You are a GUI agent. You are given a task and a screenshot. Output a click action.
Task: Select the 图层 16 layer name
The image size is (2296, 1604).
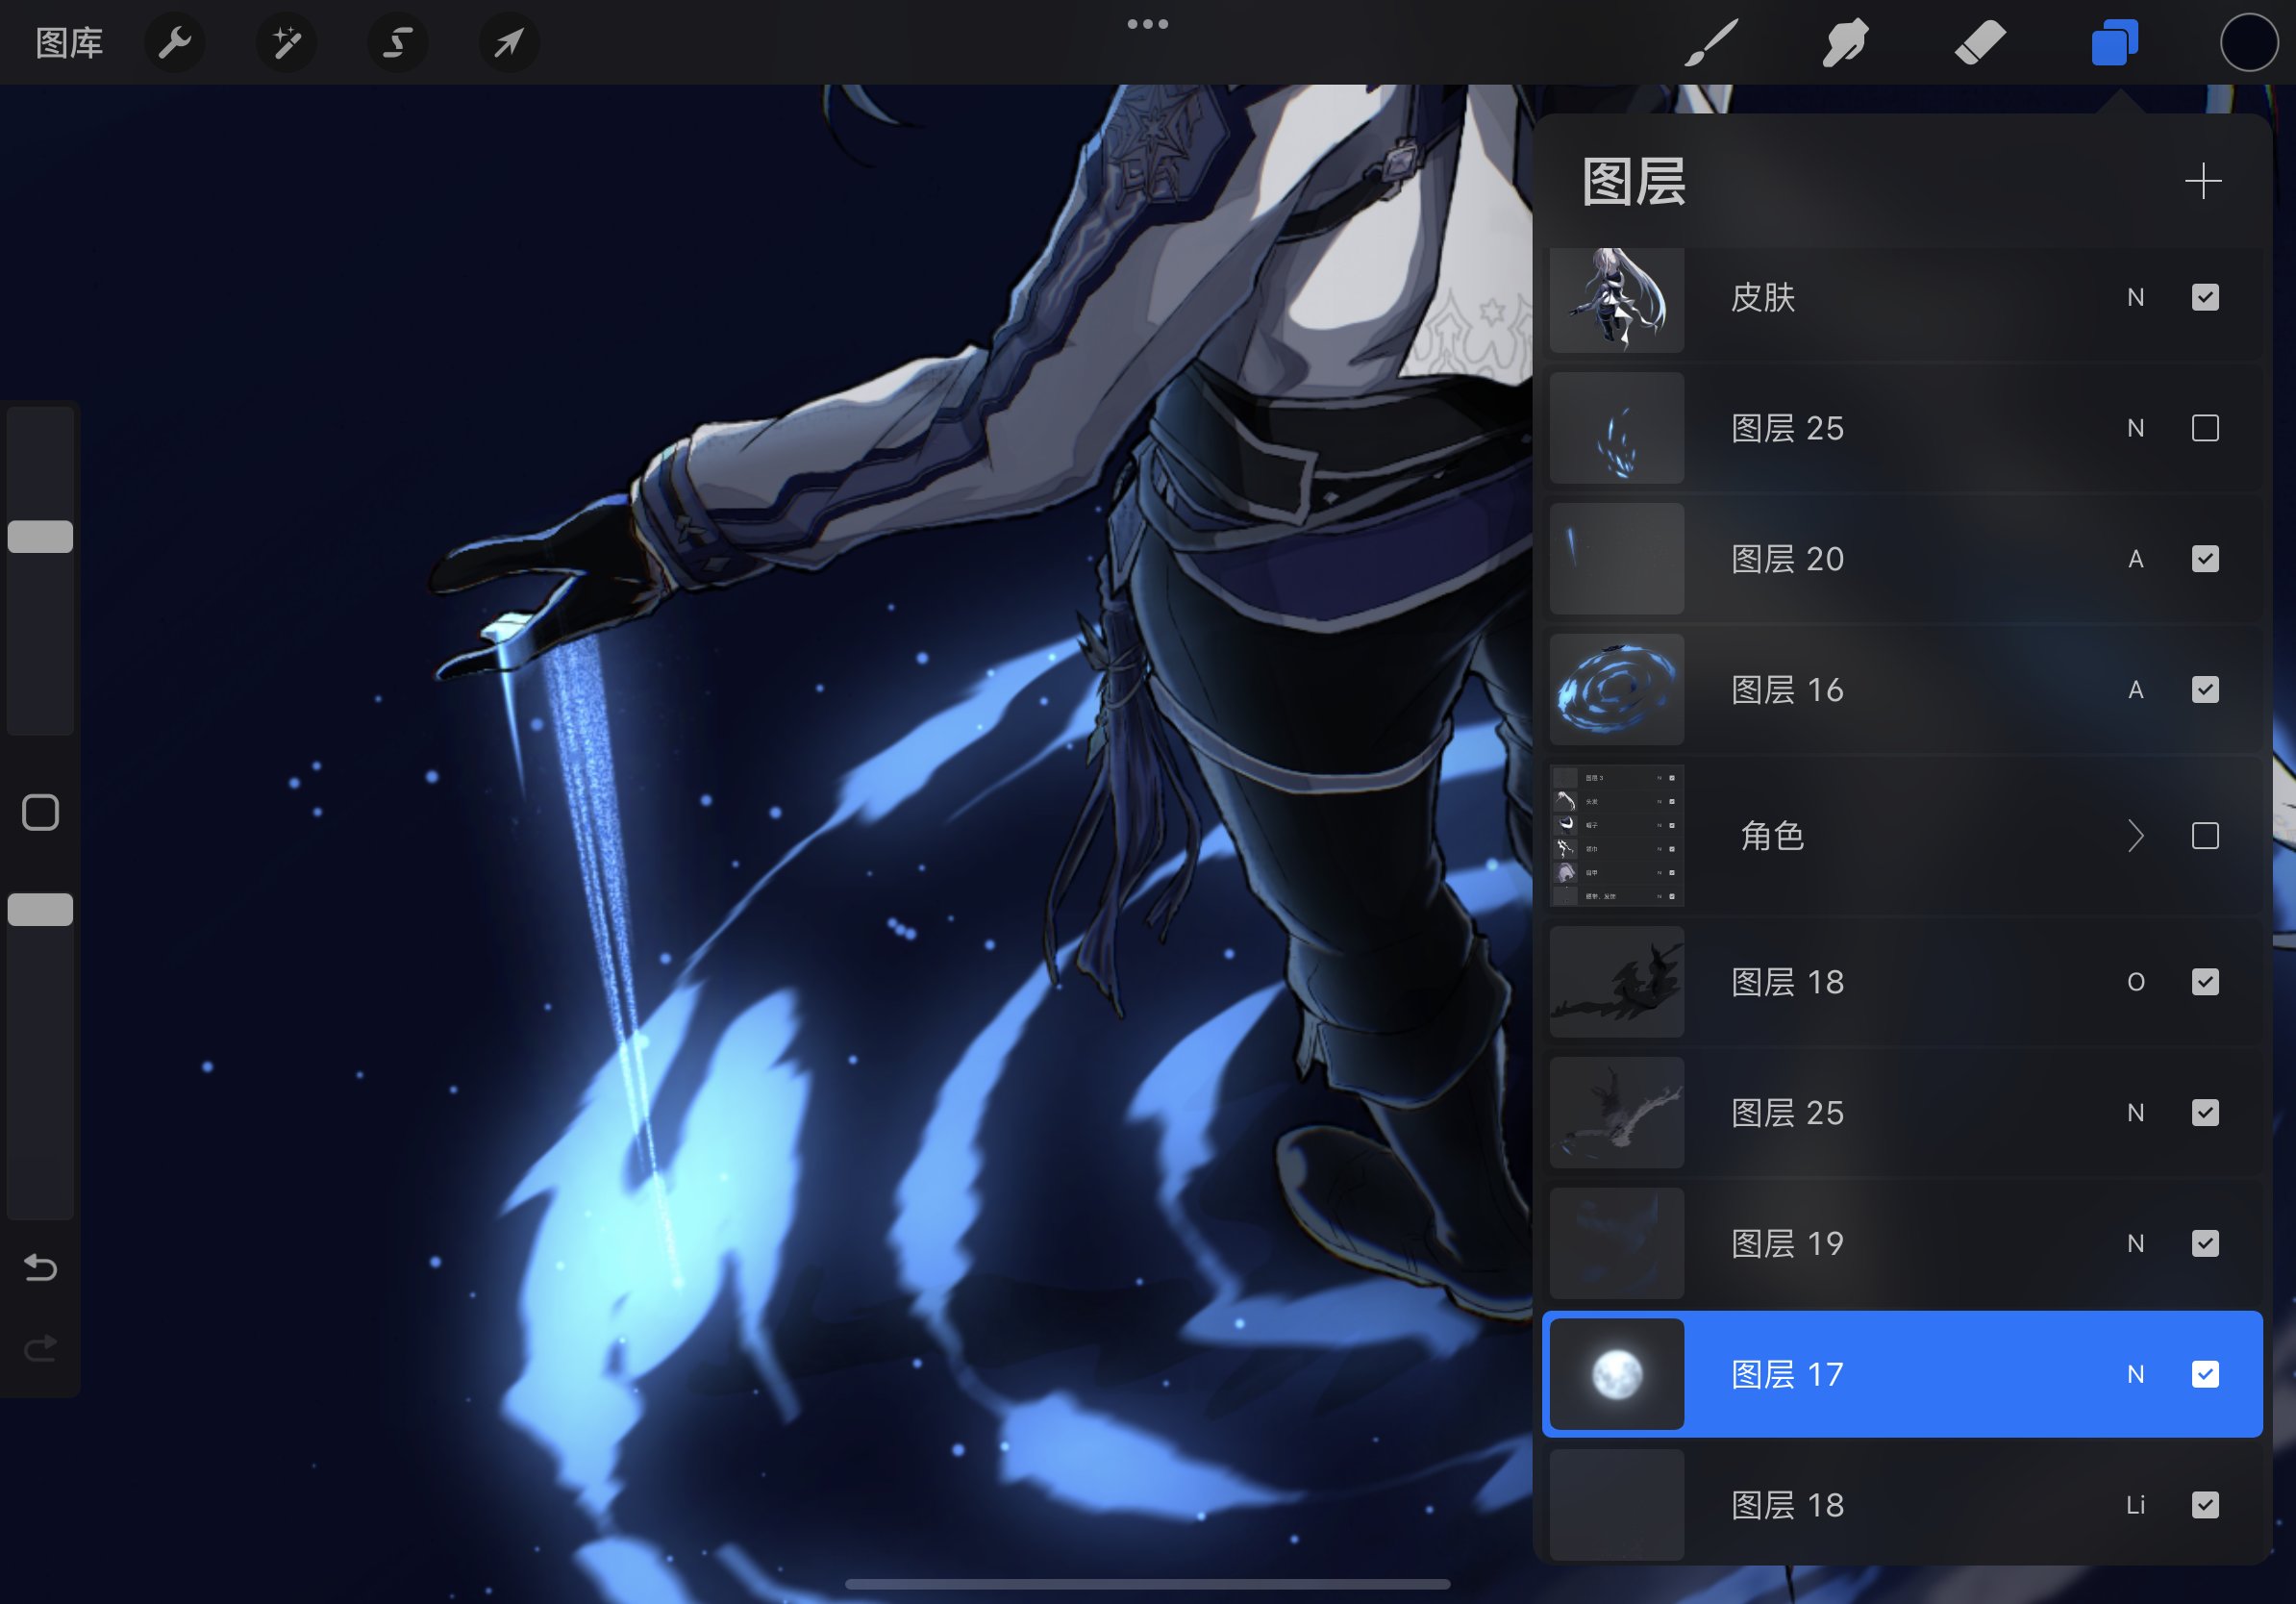point(1788,690)
